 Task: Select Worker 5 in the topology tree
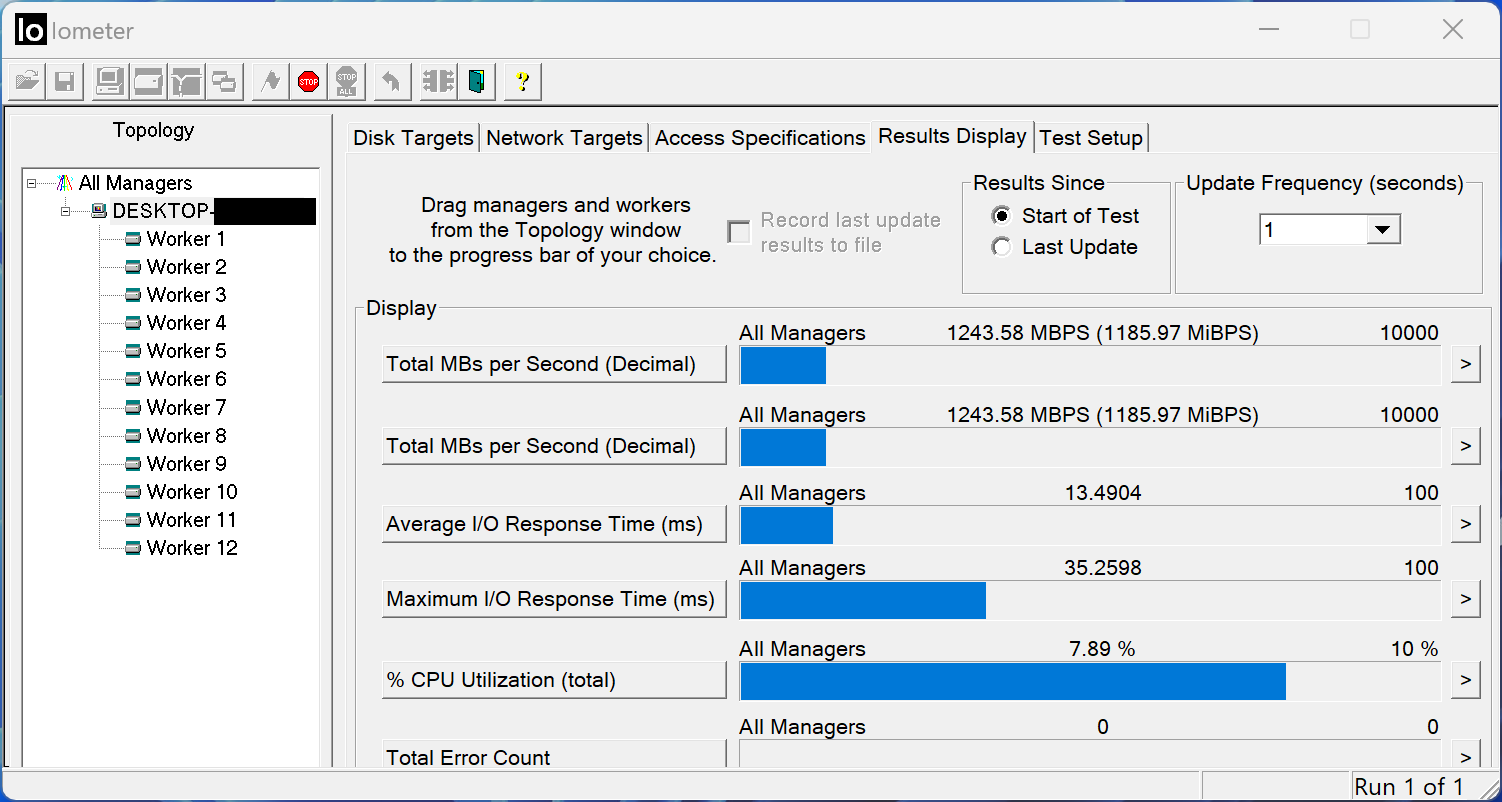[186, 351]
